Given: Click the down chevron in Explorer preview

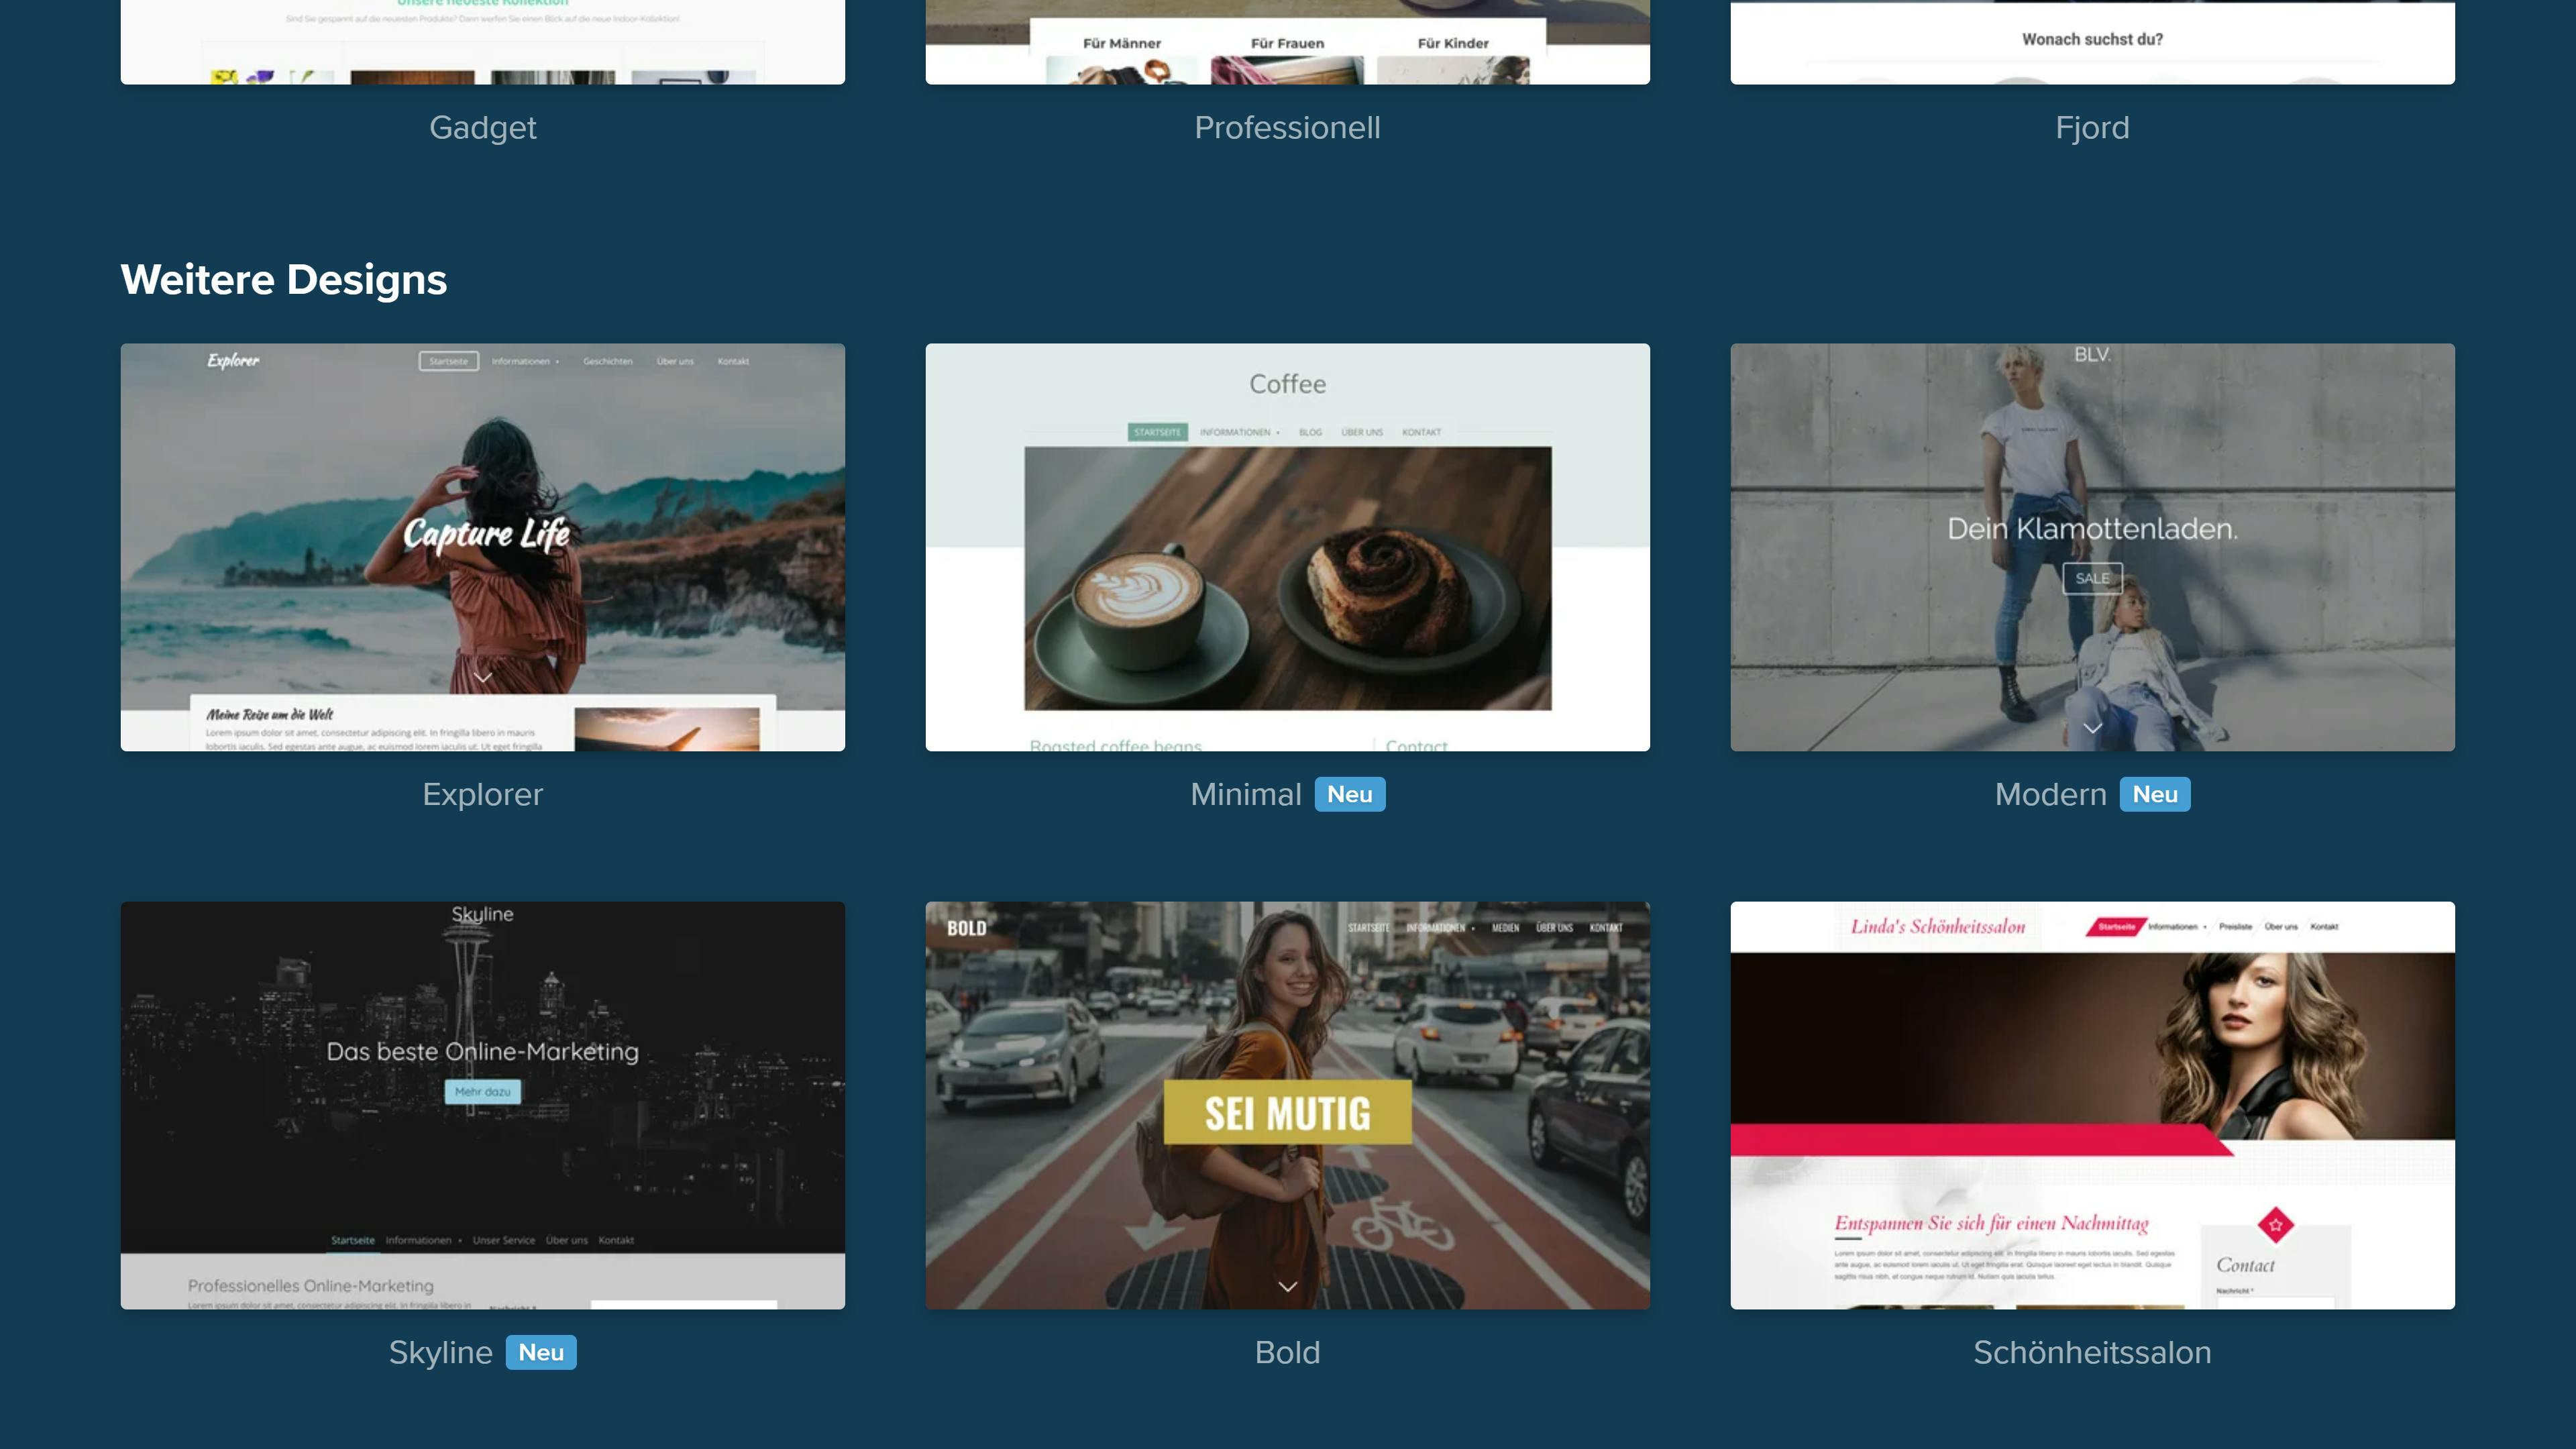Looking at the screenshot, I should pos(483,677).
